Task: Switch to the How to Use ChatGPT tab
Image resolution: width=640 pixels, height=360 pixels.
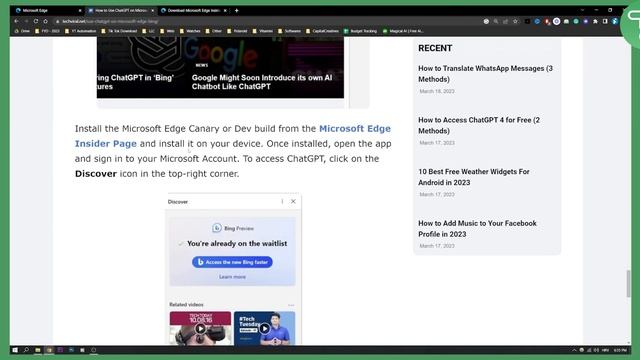Action: pyautogui.click(x=121, y=11)
